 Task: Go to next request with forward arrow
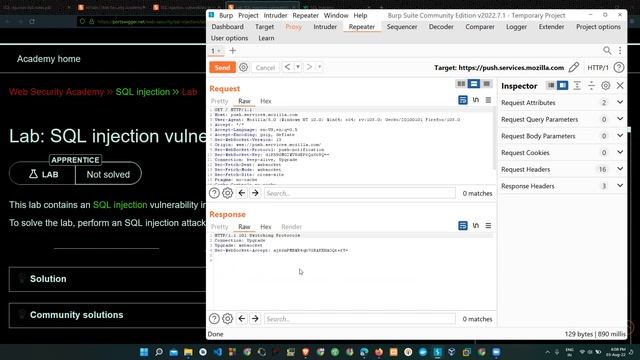click(x=309, y=67)
